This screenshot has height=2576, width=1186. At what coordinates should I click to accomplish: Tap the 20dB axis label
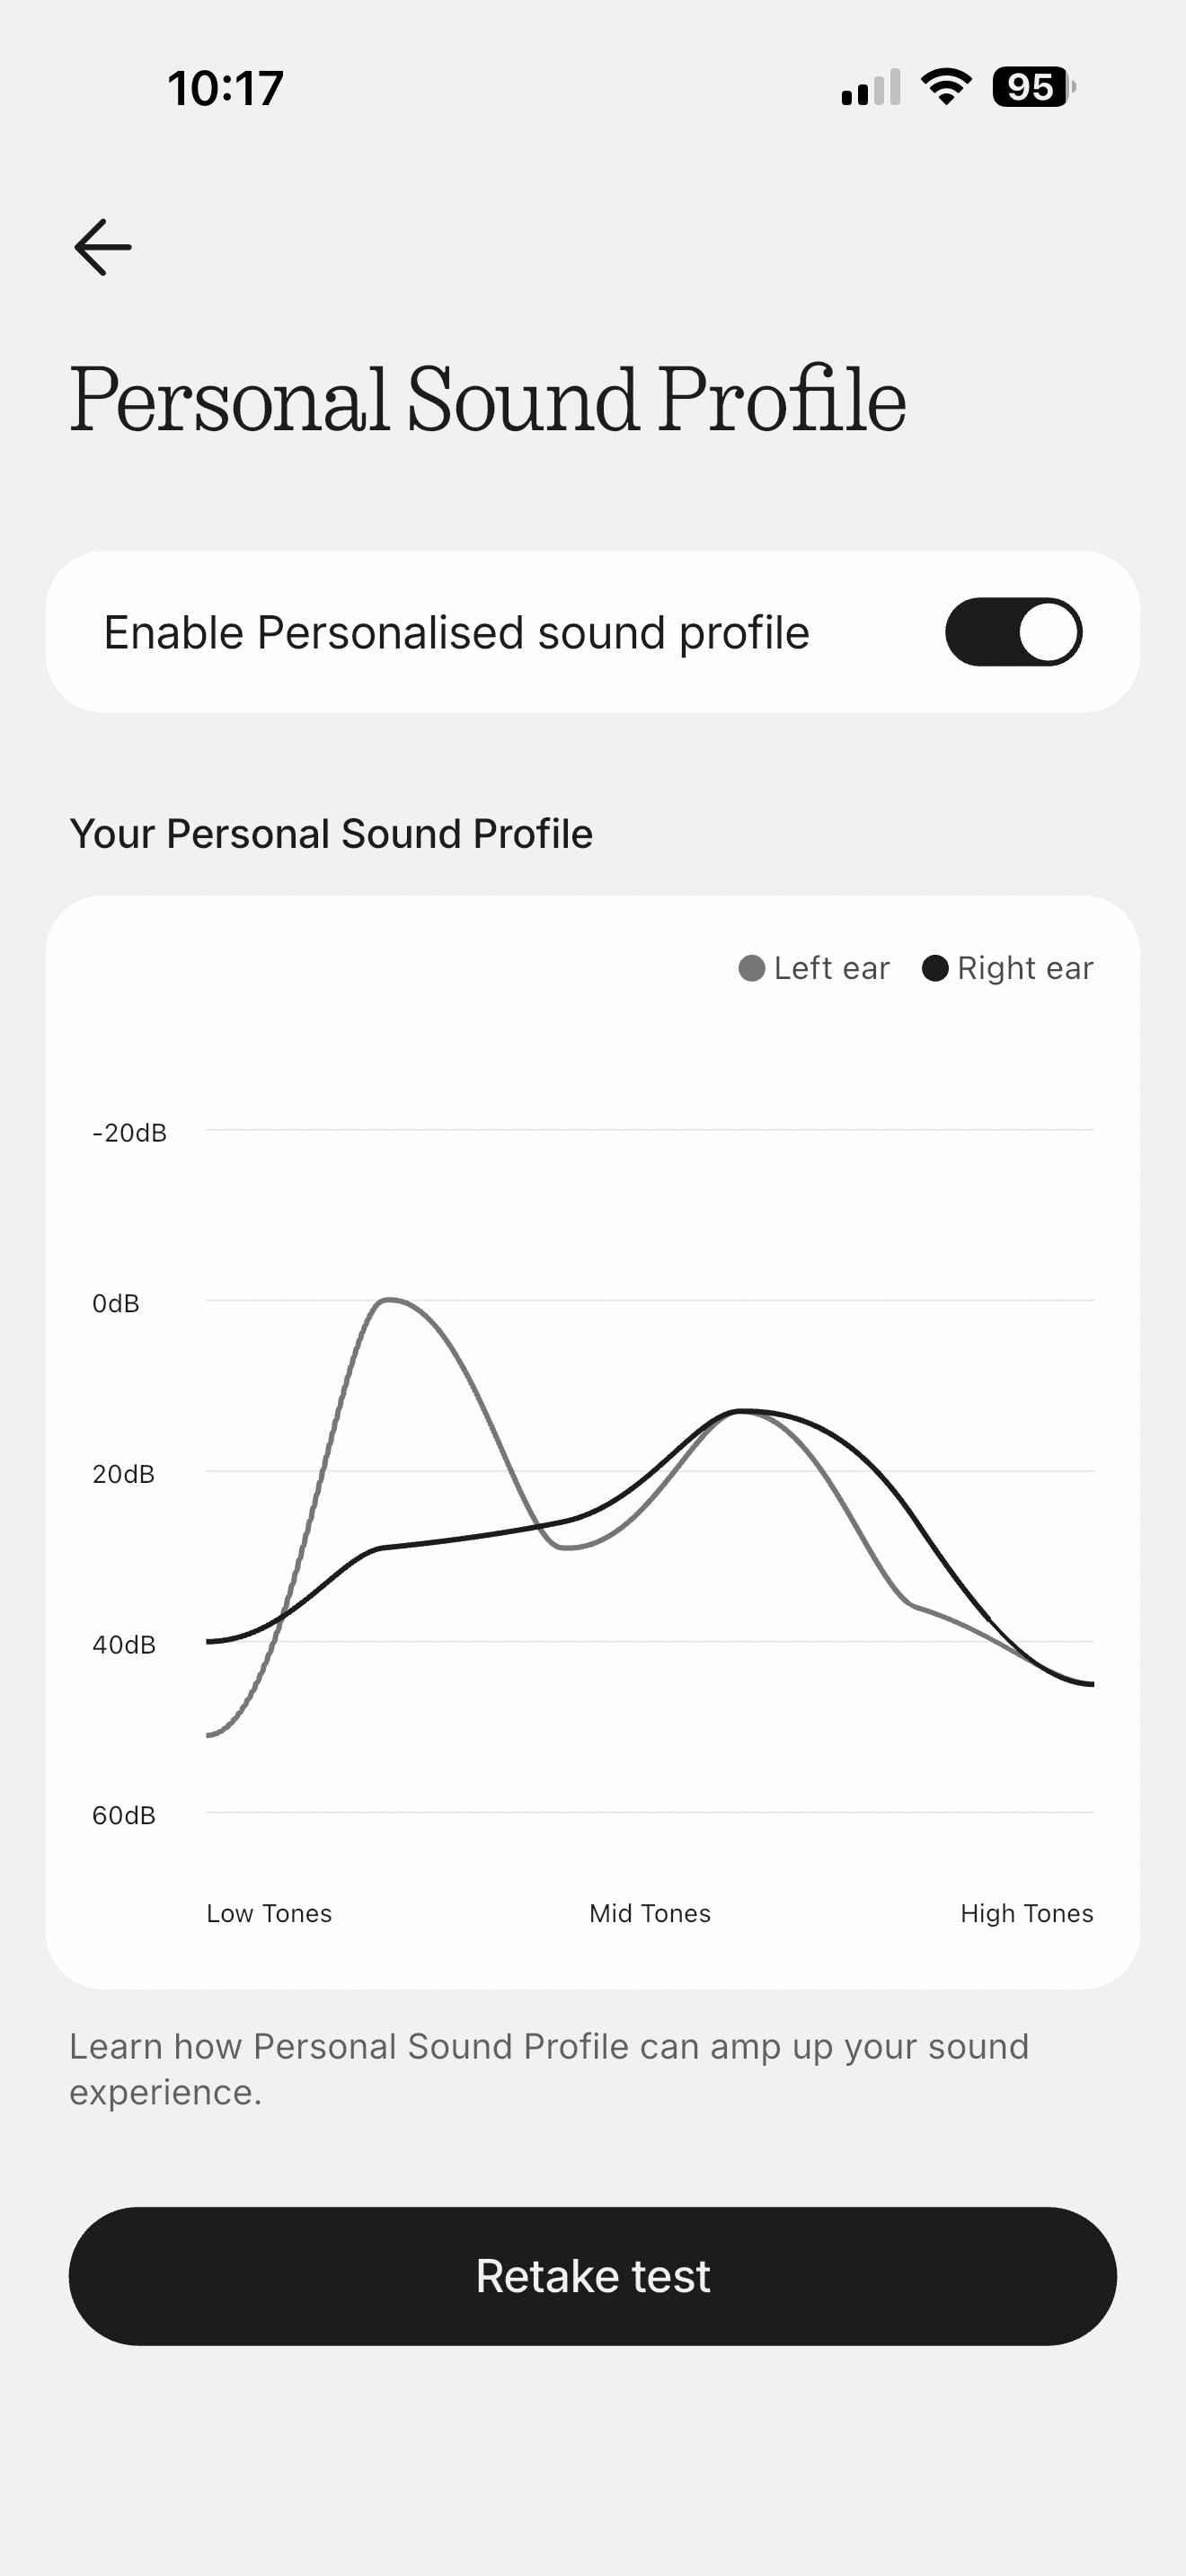(124, 1474)
